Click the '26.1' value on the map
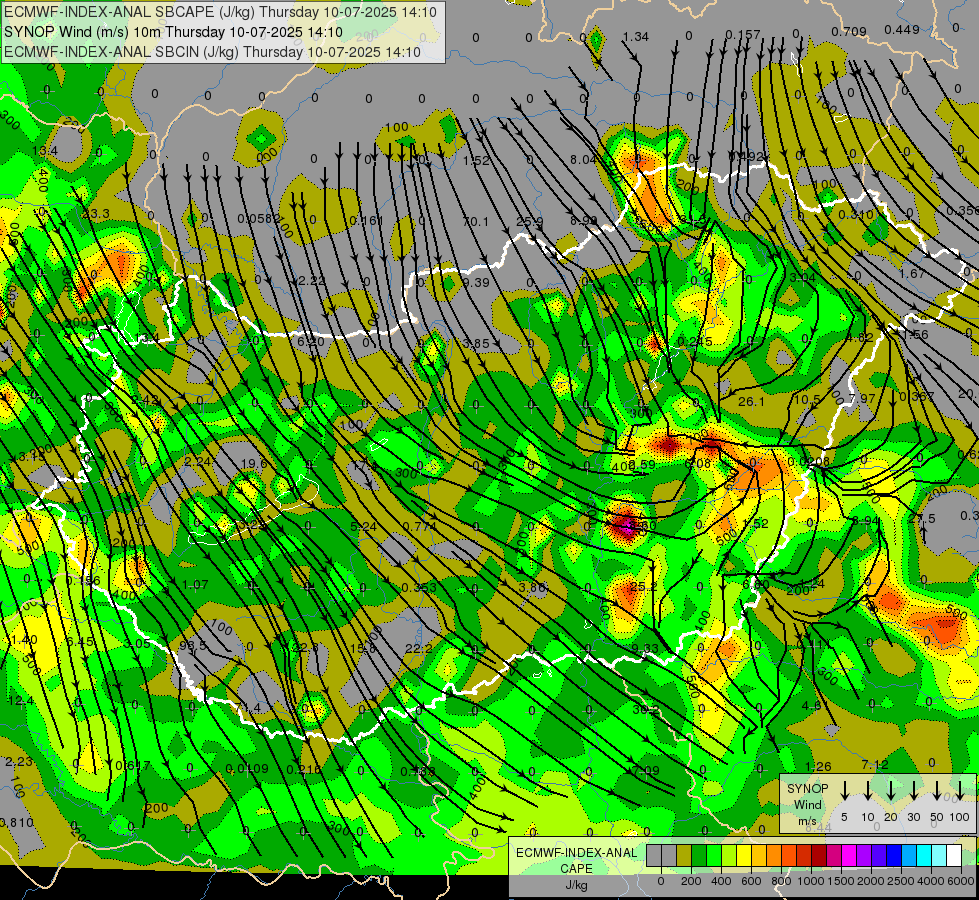 click(x=751, y=402)
